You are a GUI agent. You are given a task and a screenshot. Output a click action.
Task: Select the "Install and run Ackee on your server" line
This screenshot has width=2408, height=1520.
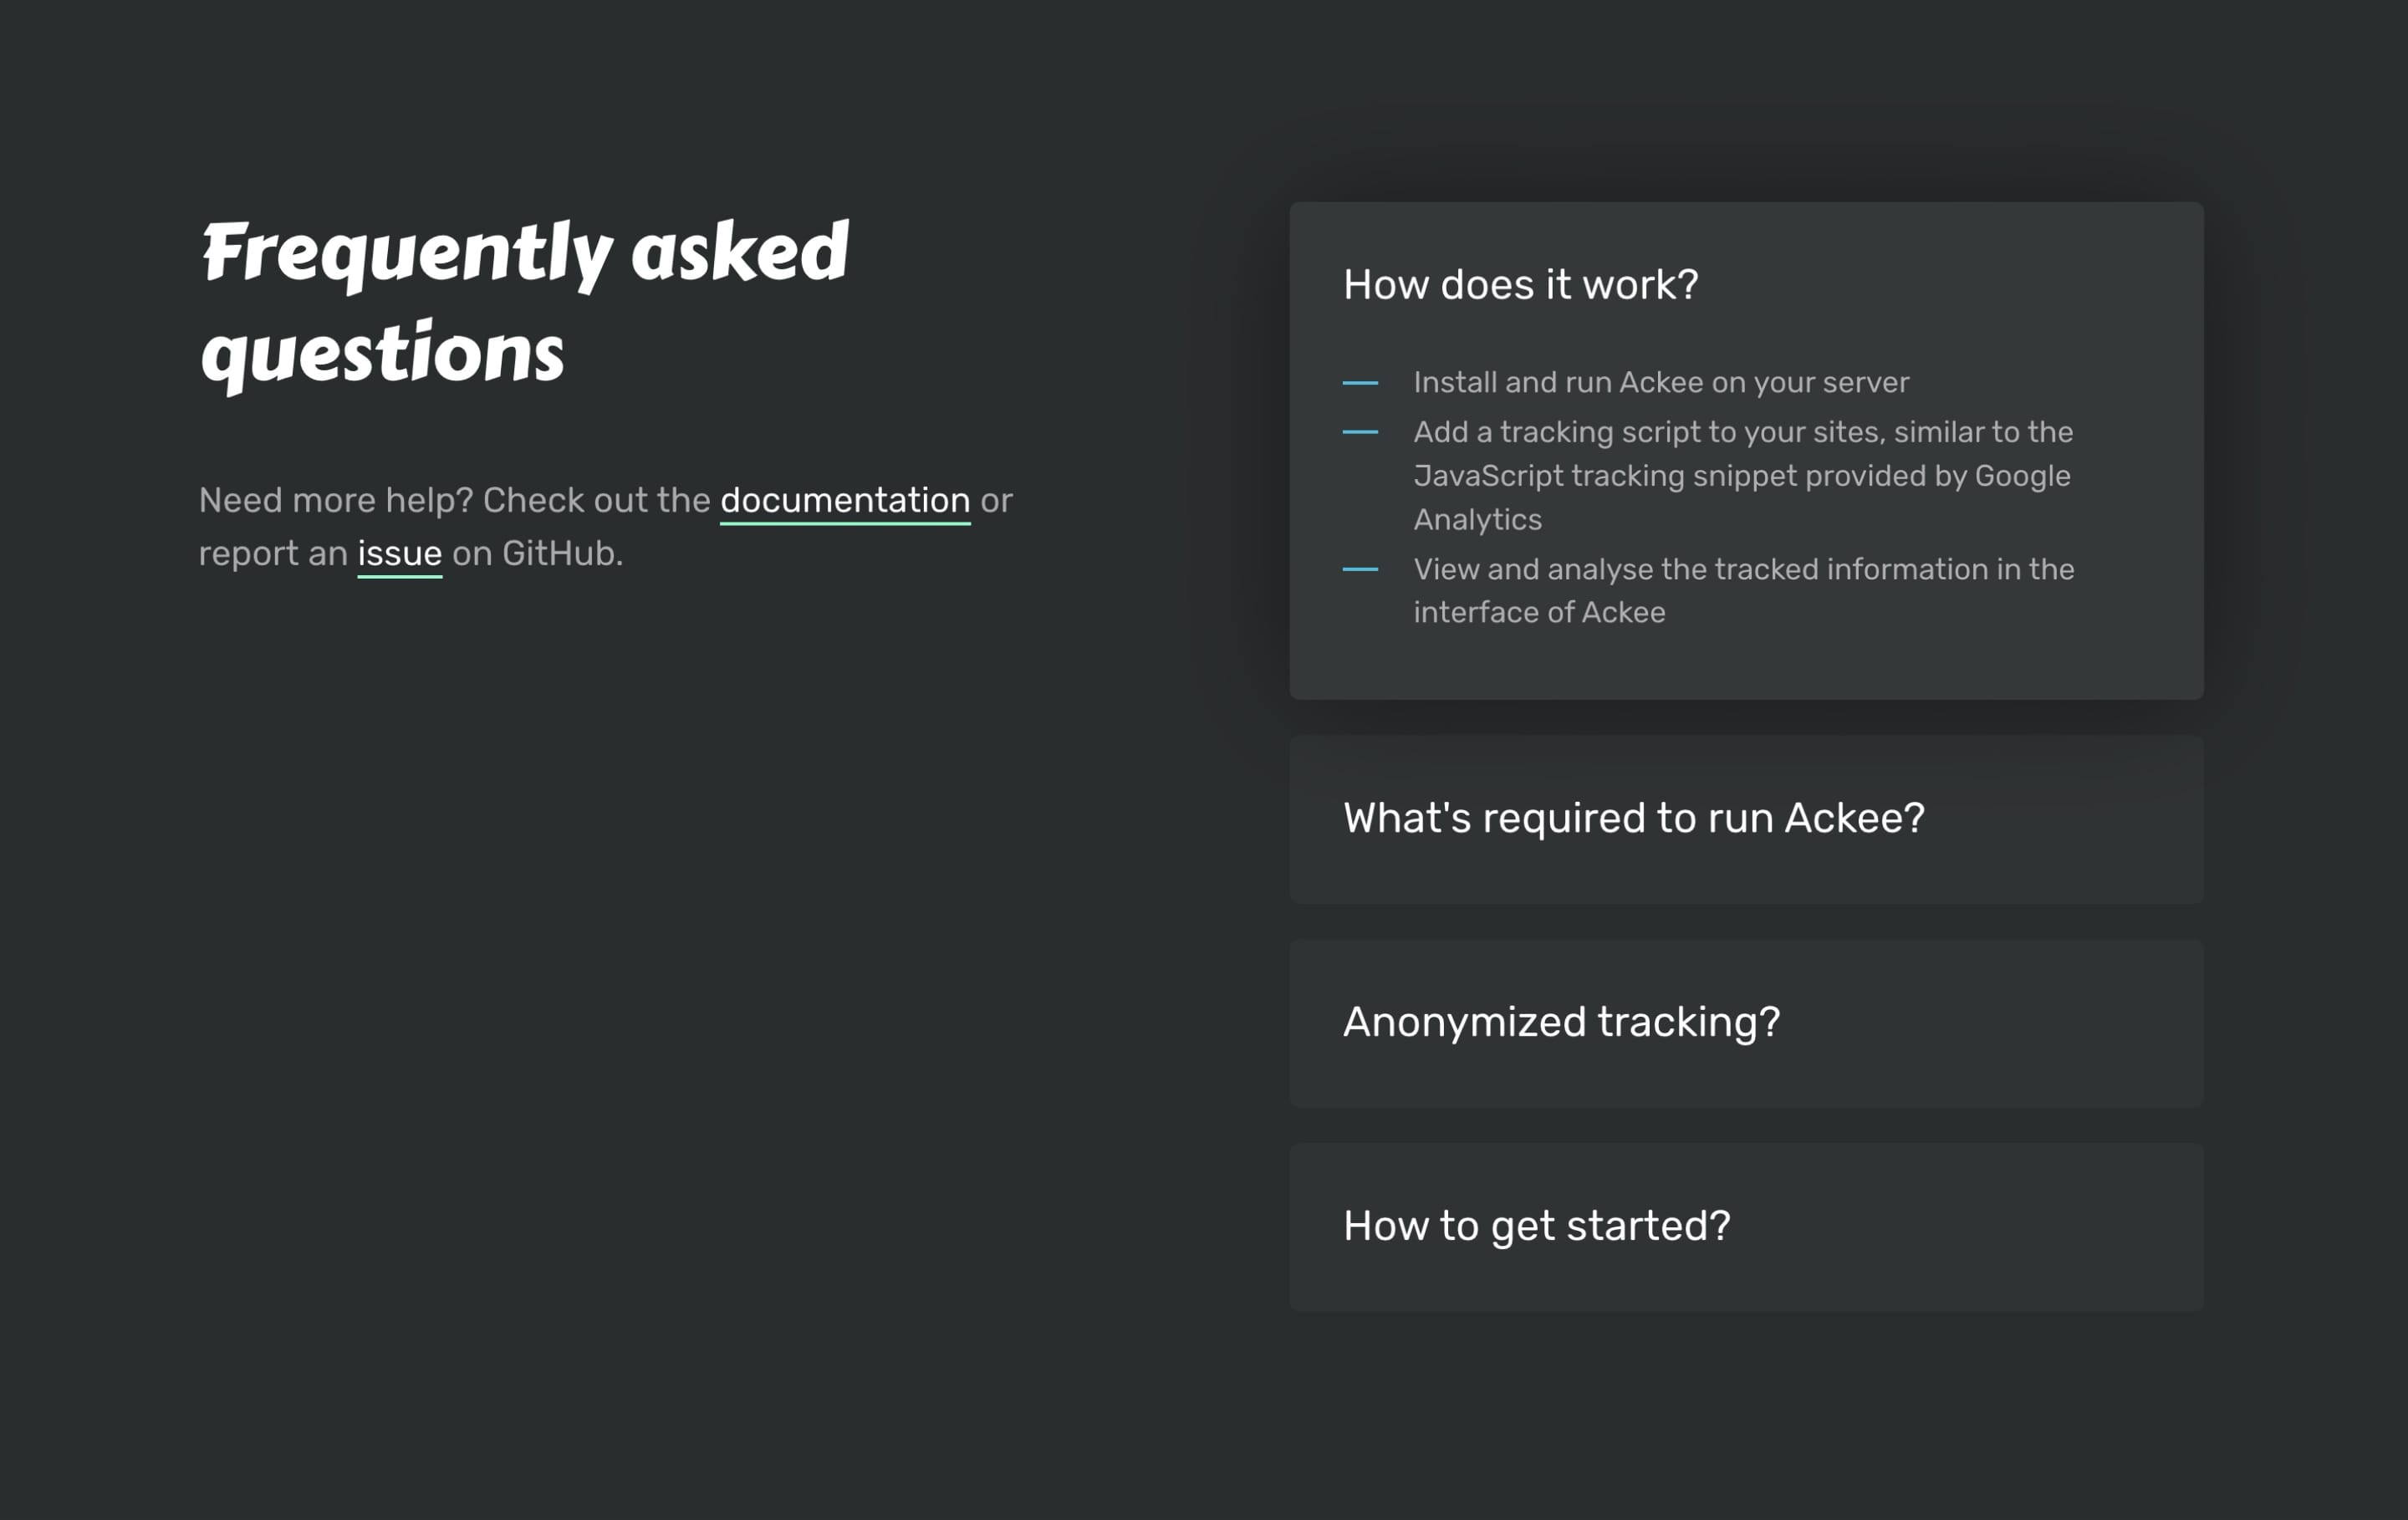tap(1661, 382)
